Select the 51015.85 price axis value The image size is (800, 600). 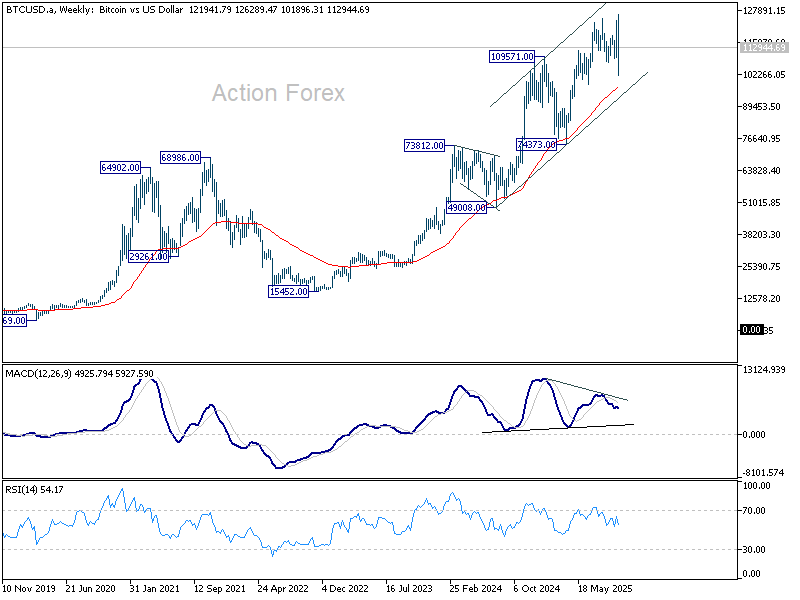point(761,203)
